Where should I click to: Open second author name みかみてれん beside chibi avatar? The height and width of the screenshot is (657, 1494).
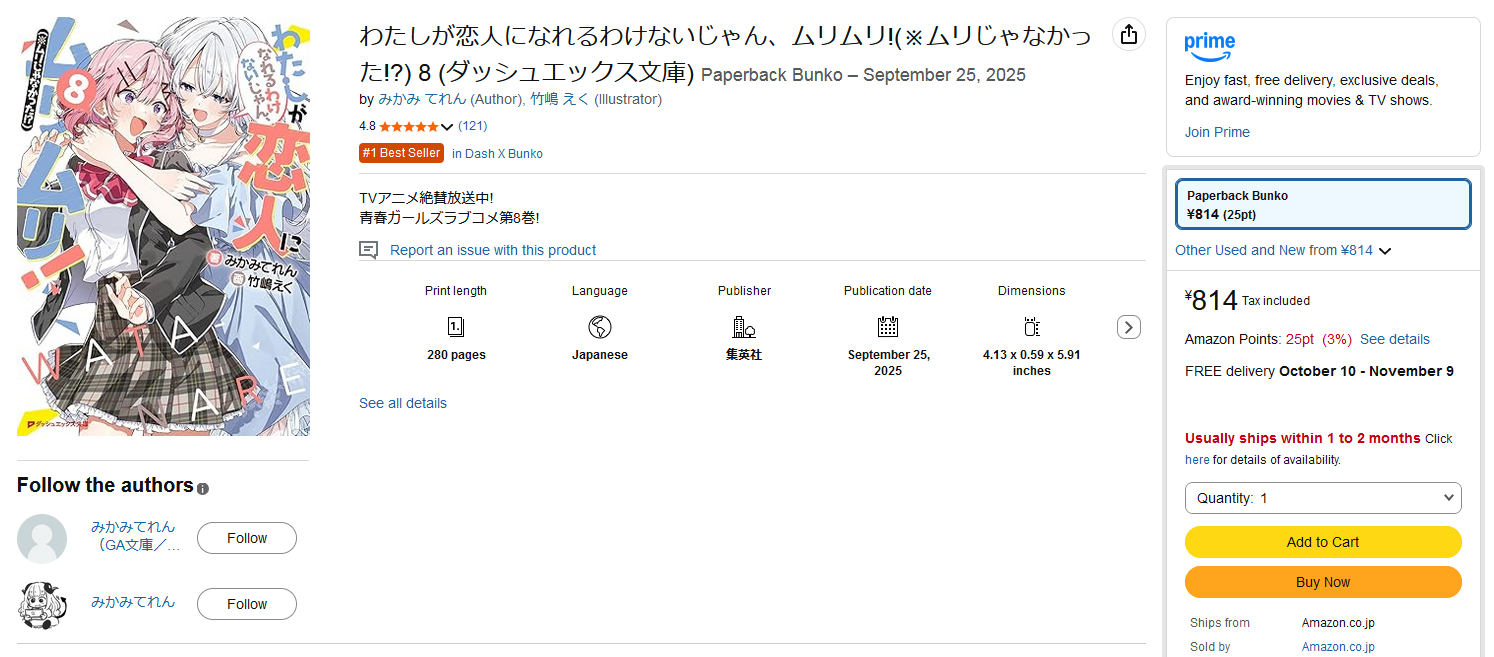click(133, 602)
